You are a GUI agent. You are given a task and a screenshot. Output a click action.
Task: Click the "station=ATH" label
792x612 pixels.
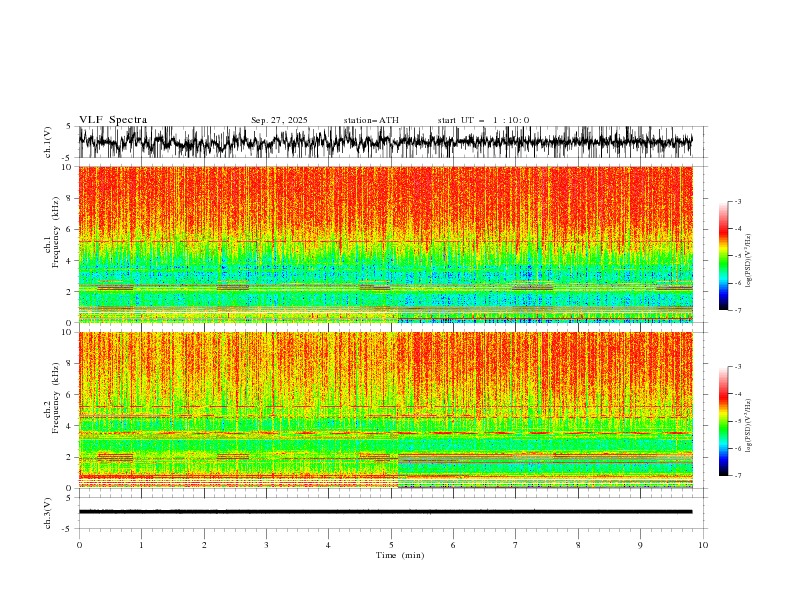pos(371,120)
